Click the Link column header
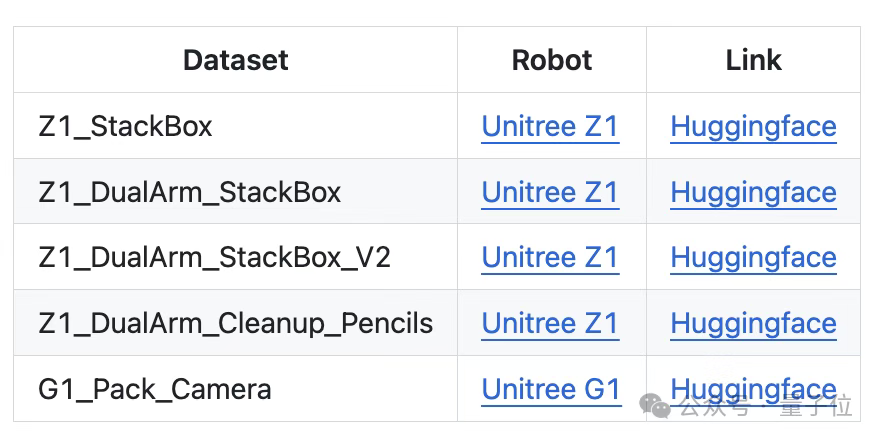 click(753, 60)
